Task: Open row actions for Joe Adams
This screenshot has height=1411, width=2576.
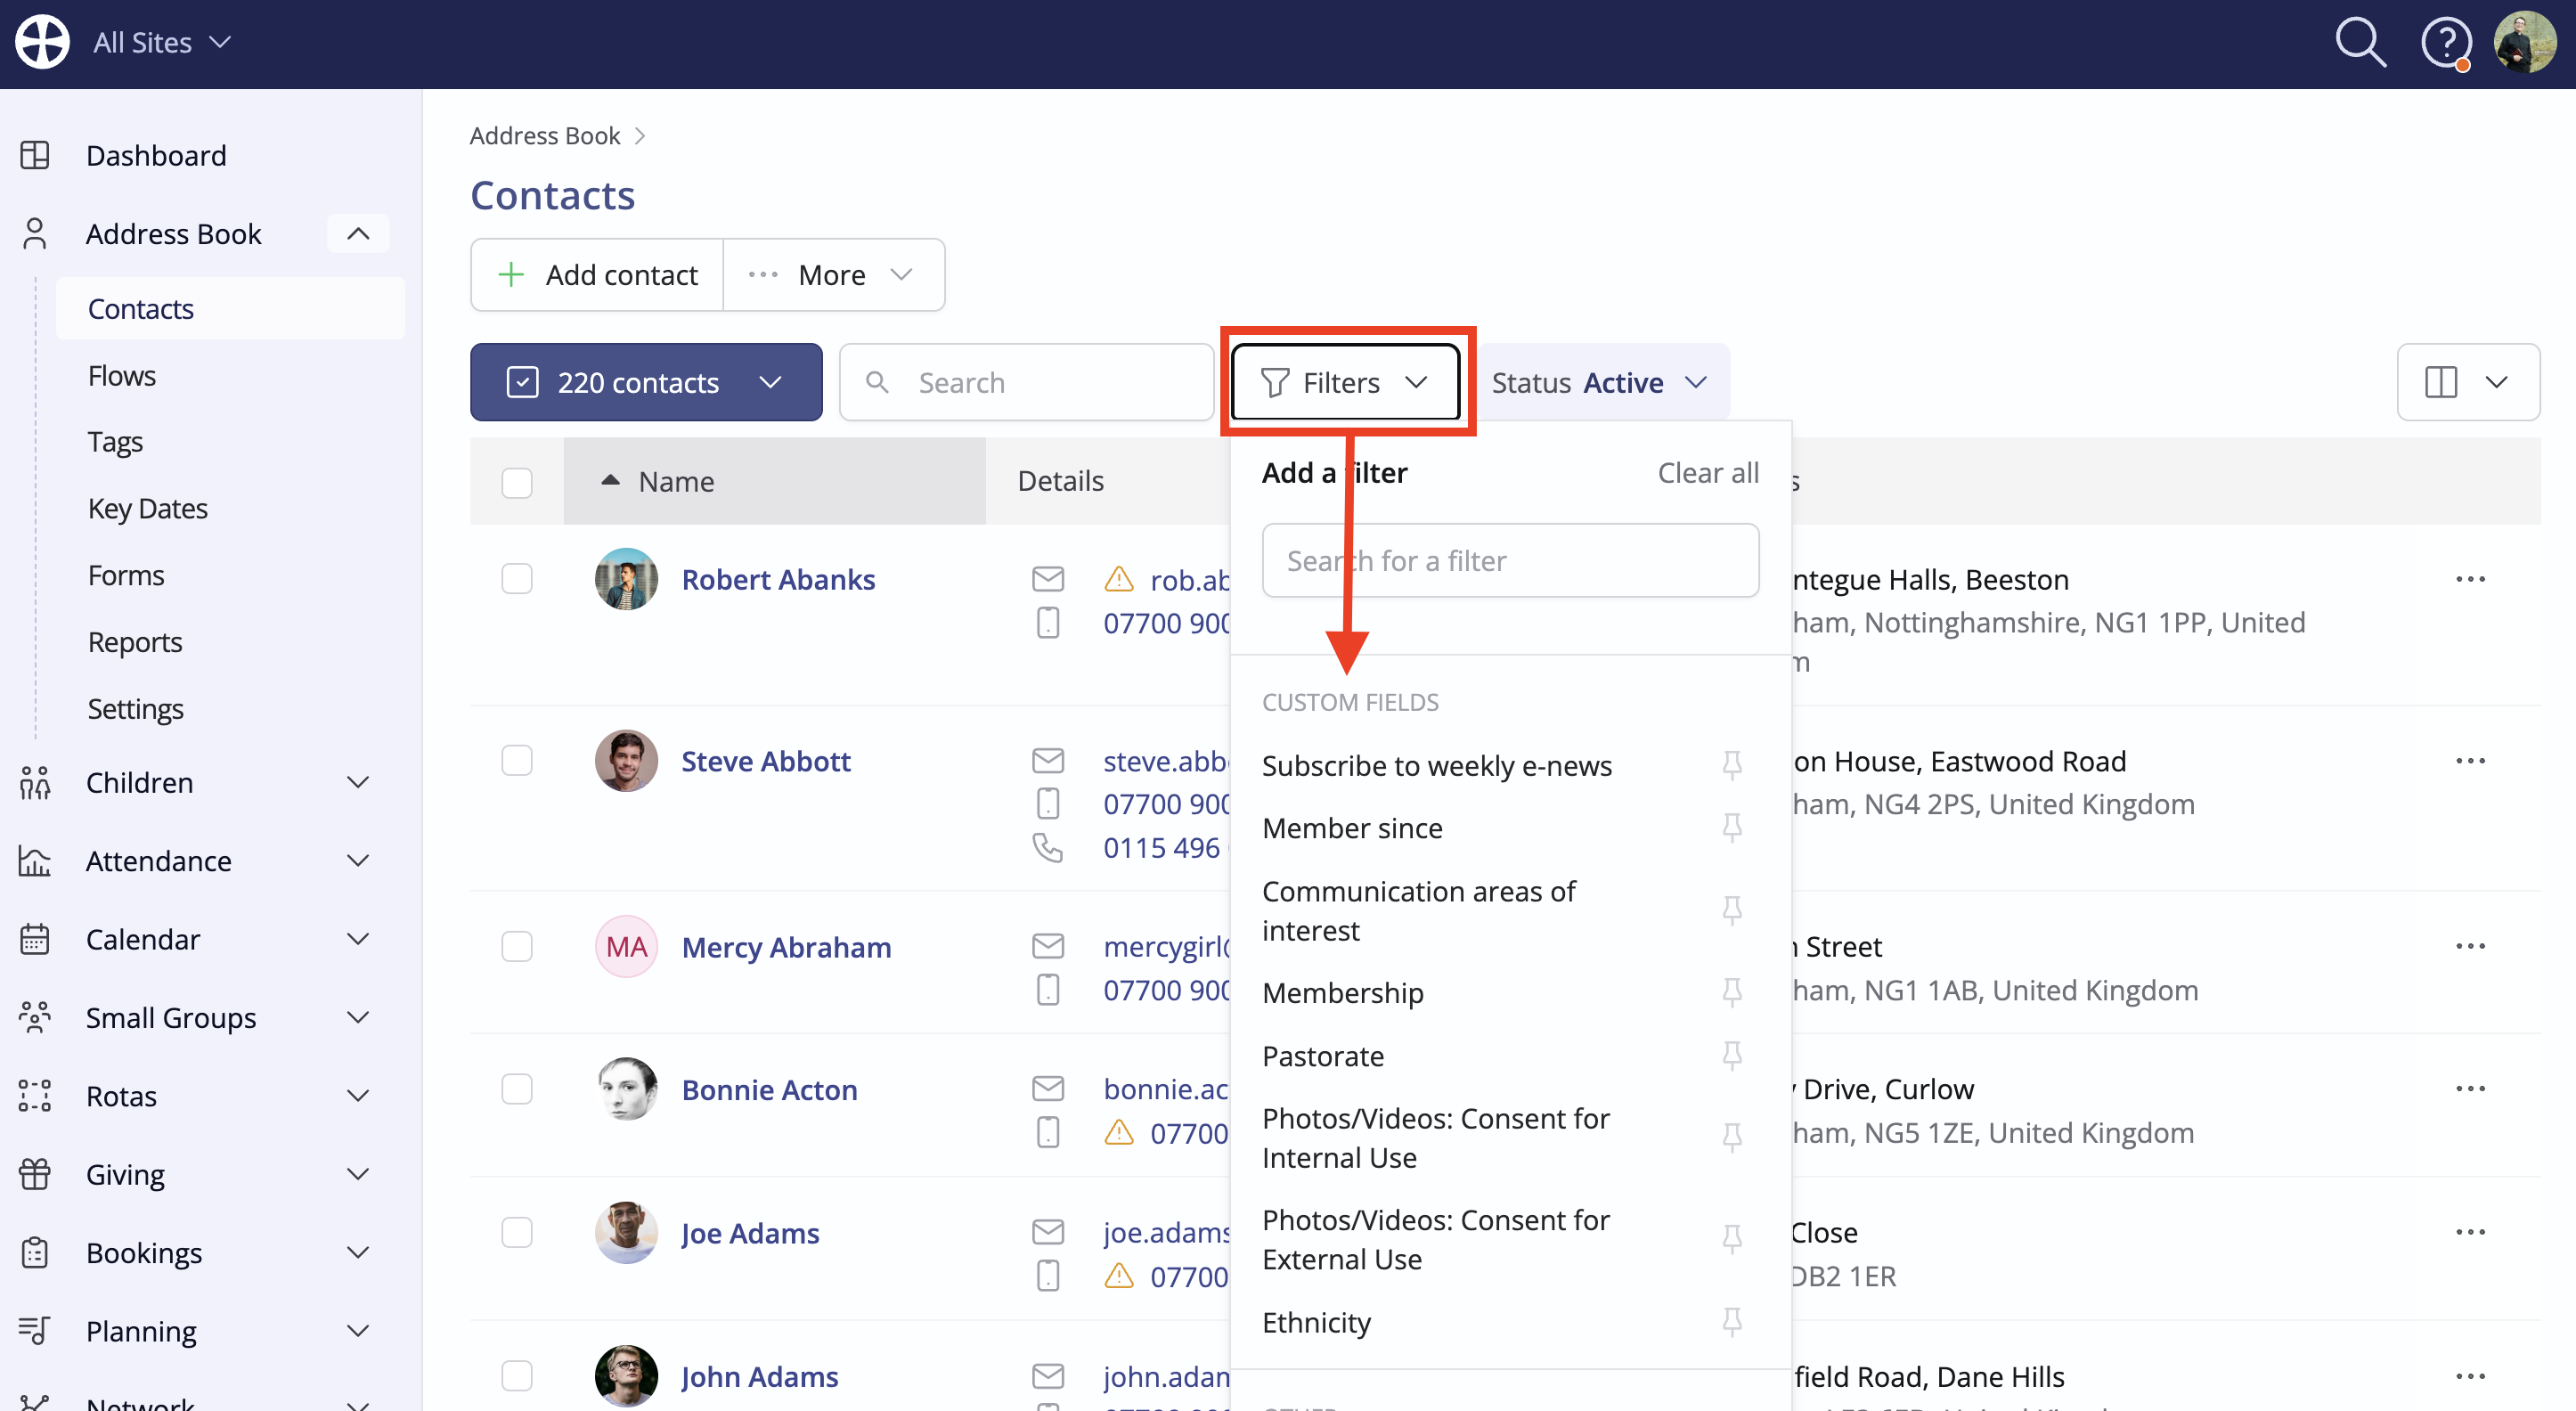Action: coord(2470,1232)
